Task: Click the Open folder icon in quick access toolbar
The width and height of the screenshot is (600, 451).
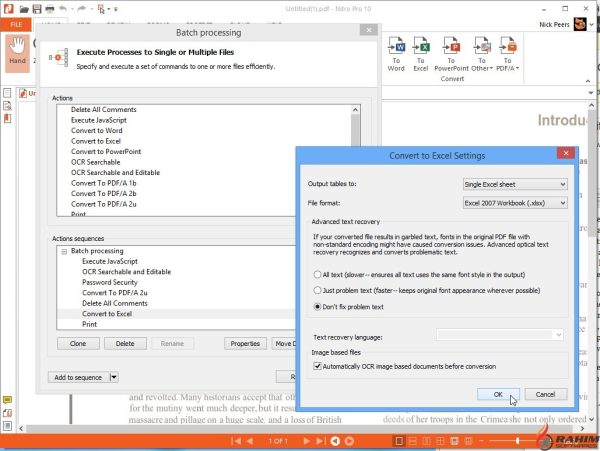Action: 24,9
